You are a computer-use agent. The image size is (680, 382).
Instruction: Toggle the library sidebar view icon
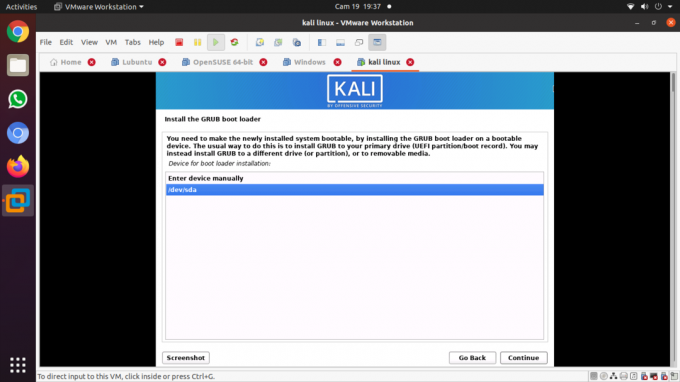[x=322, y=42]
